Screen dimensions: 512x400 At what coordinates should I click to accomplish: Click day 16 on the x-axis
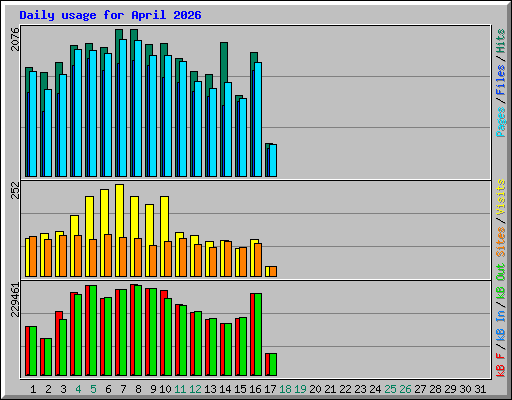click(255, 389)
